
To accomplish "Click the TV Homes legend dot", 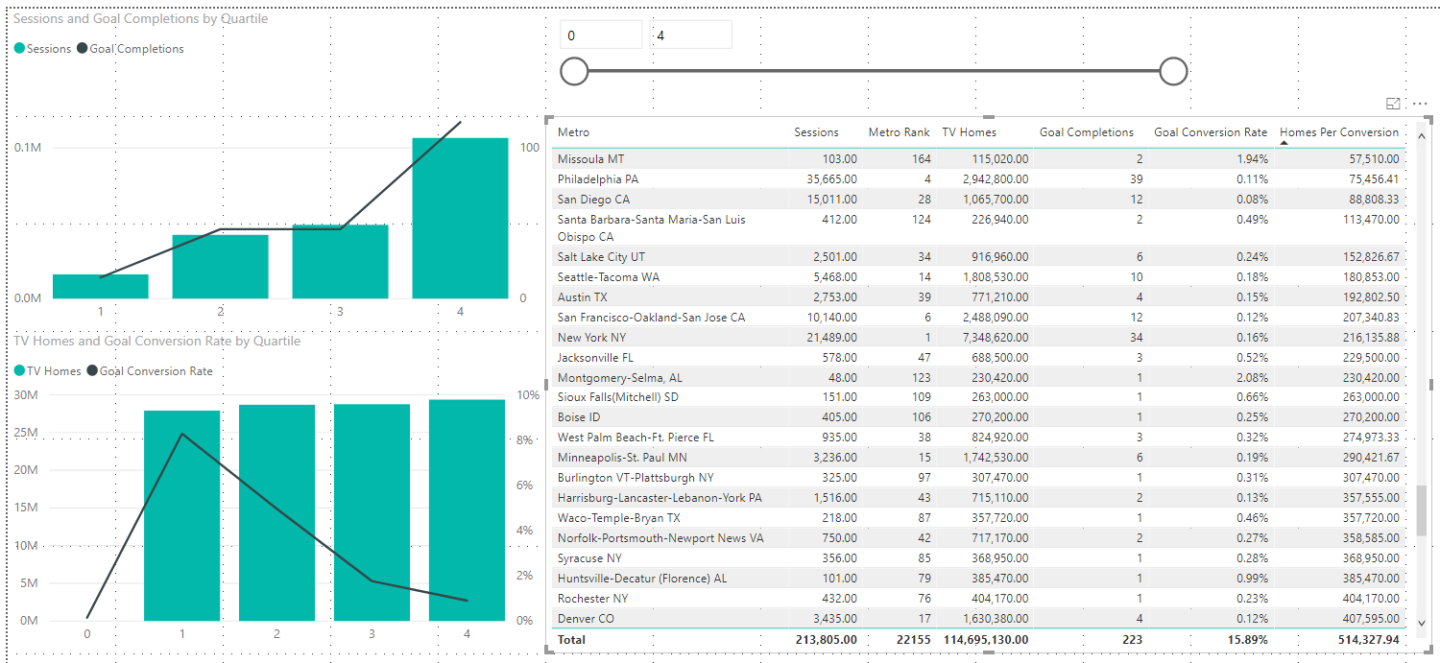I will [20, 371].
